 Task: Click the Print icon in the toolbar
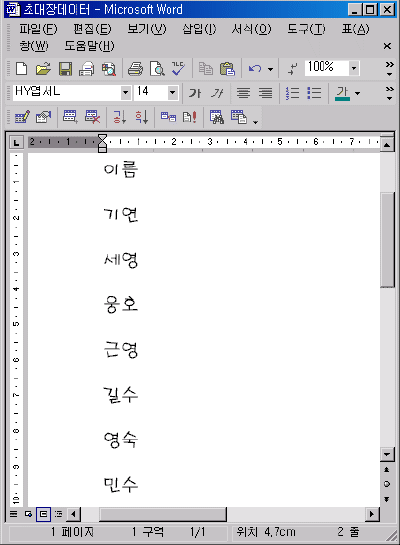coord(135,68)
